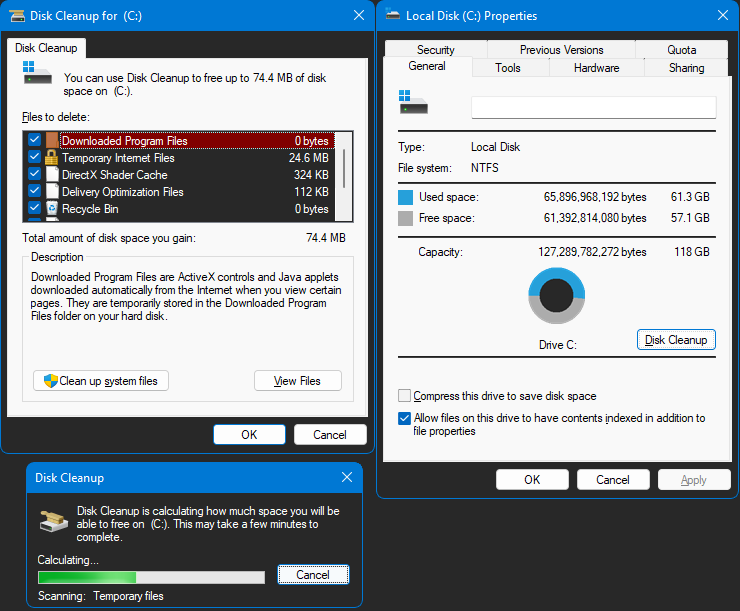Click the calculating dialog disk scanning icon
This screenshot has width=740, height=611.
(x=54, y=521)
